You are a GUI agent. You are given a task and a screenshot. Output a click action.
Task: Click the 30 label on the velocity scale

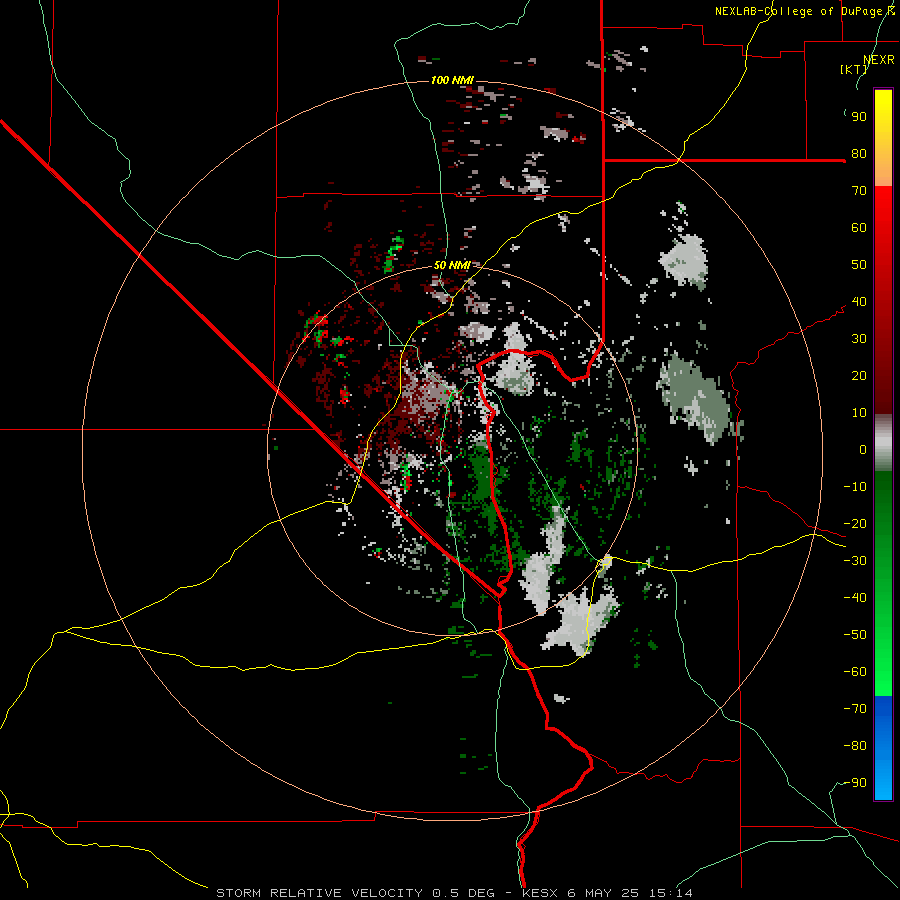tap(859, 339)
